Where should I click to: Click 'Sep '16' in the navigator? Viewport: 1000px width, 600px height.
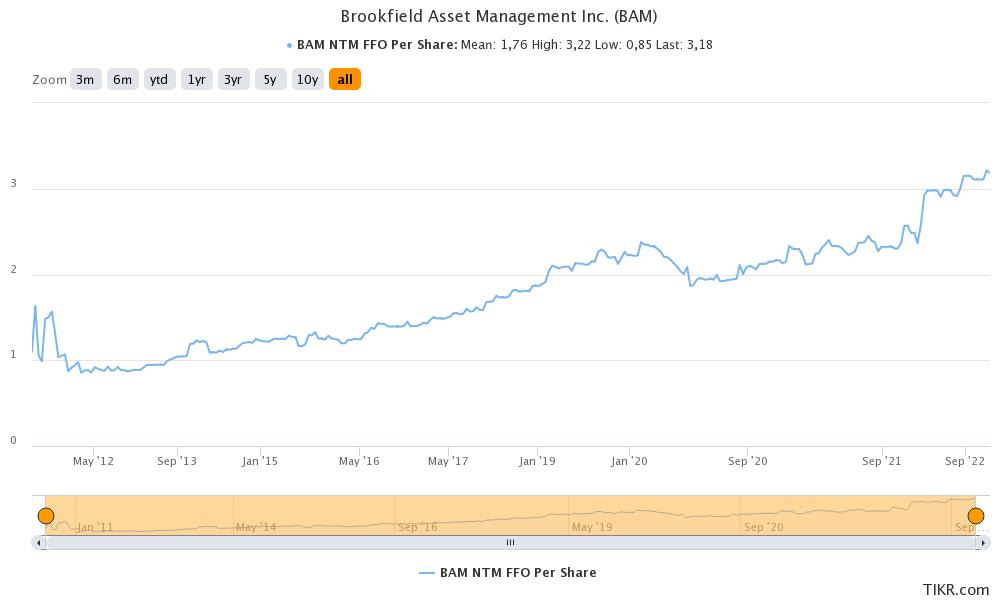pos(417,527)
